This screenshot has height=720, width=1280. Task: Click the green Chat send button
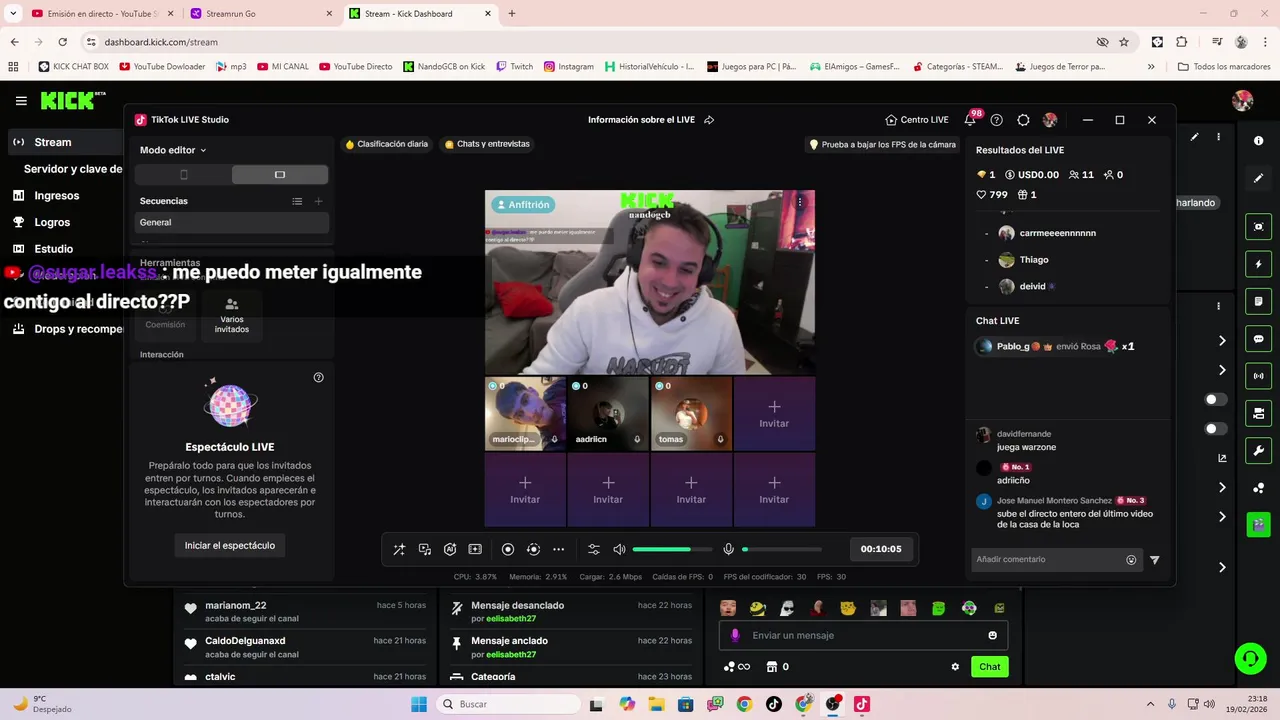pyautogui.click(x=990, y=667)
